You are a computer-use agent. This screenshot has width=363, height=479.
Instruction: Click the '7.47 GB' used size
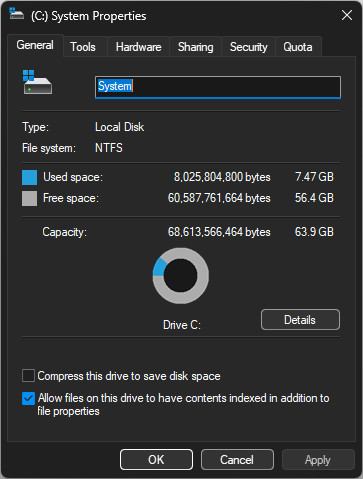[x=314, y=177]
